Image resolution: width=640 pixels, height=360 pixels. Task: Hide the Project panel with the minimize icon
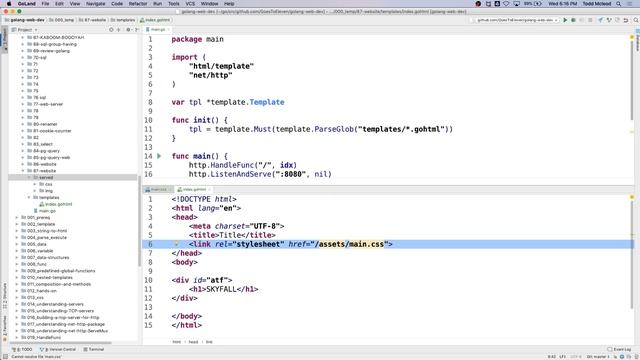pos(136,30)
